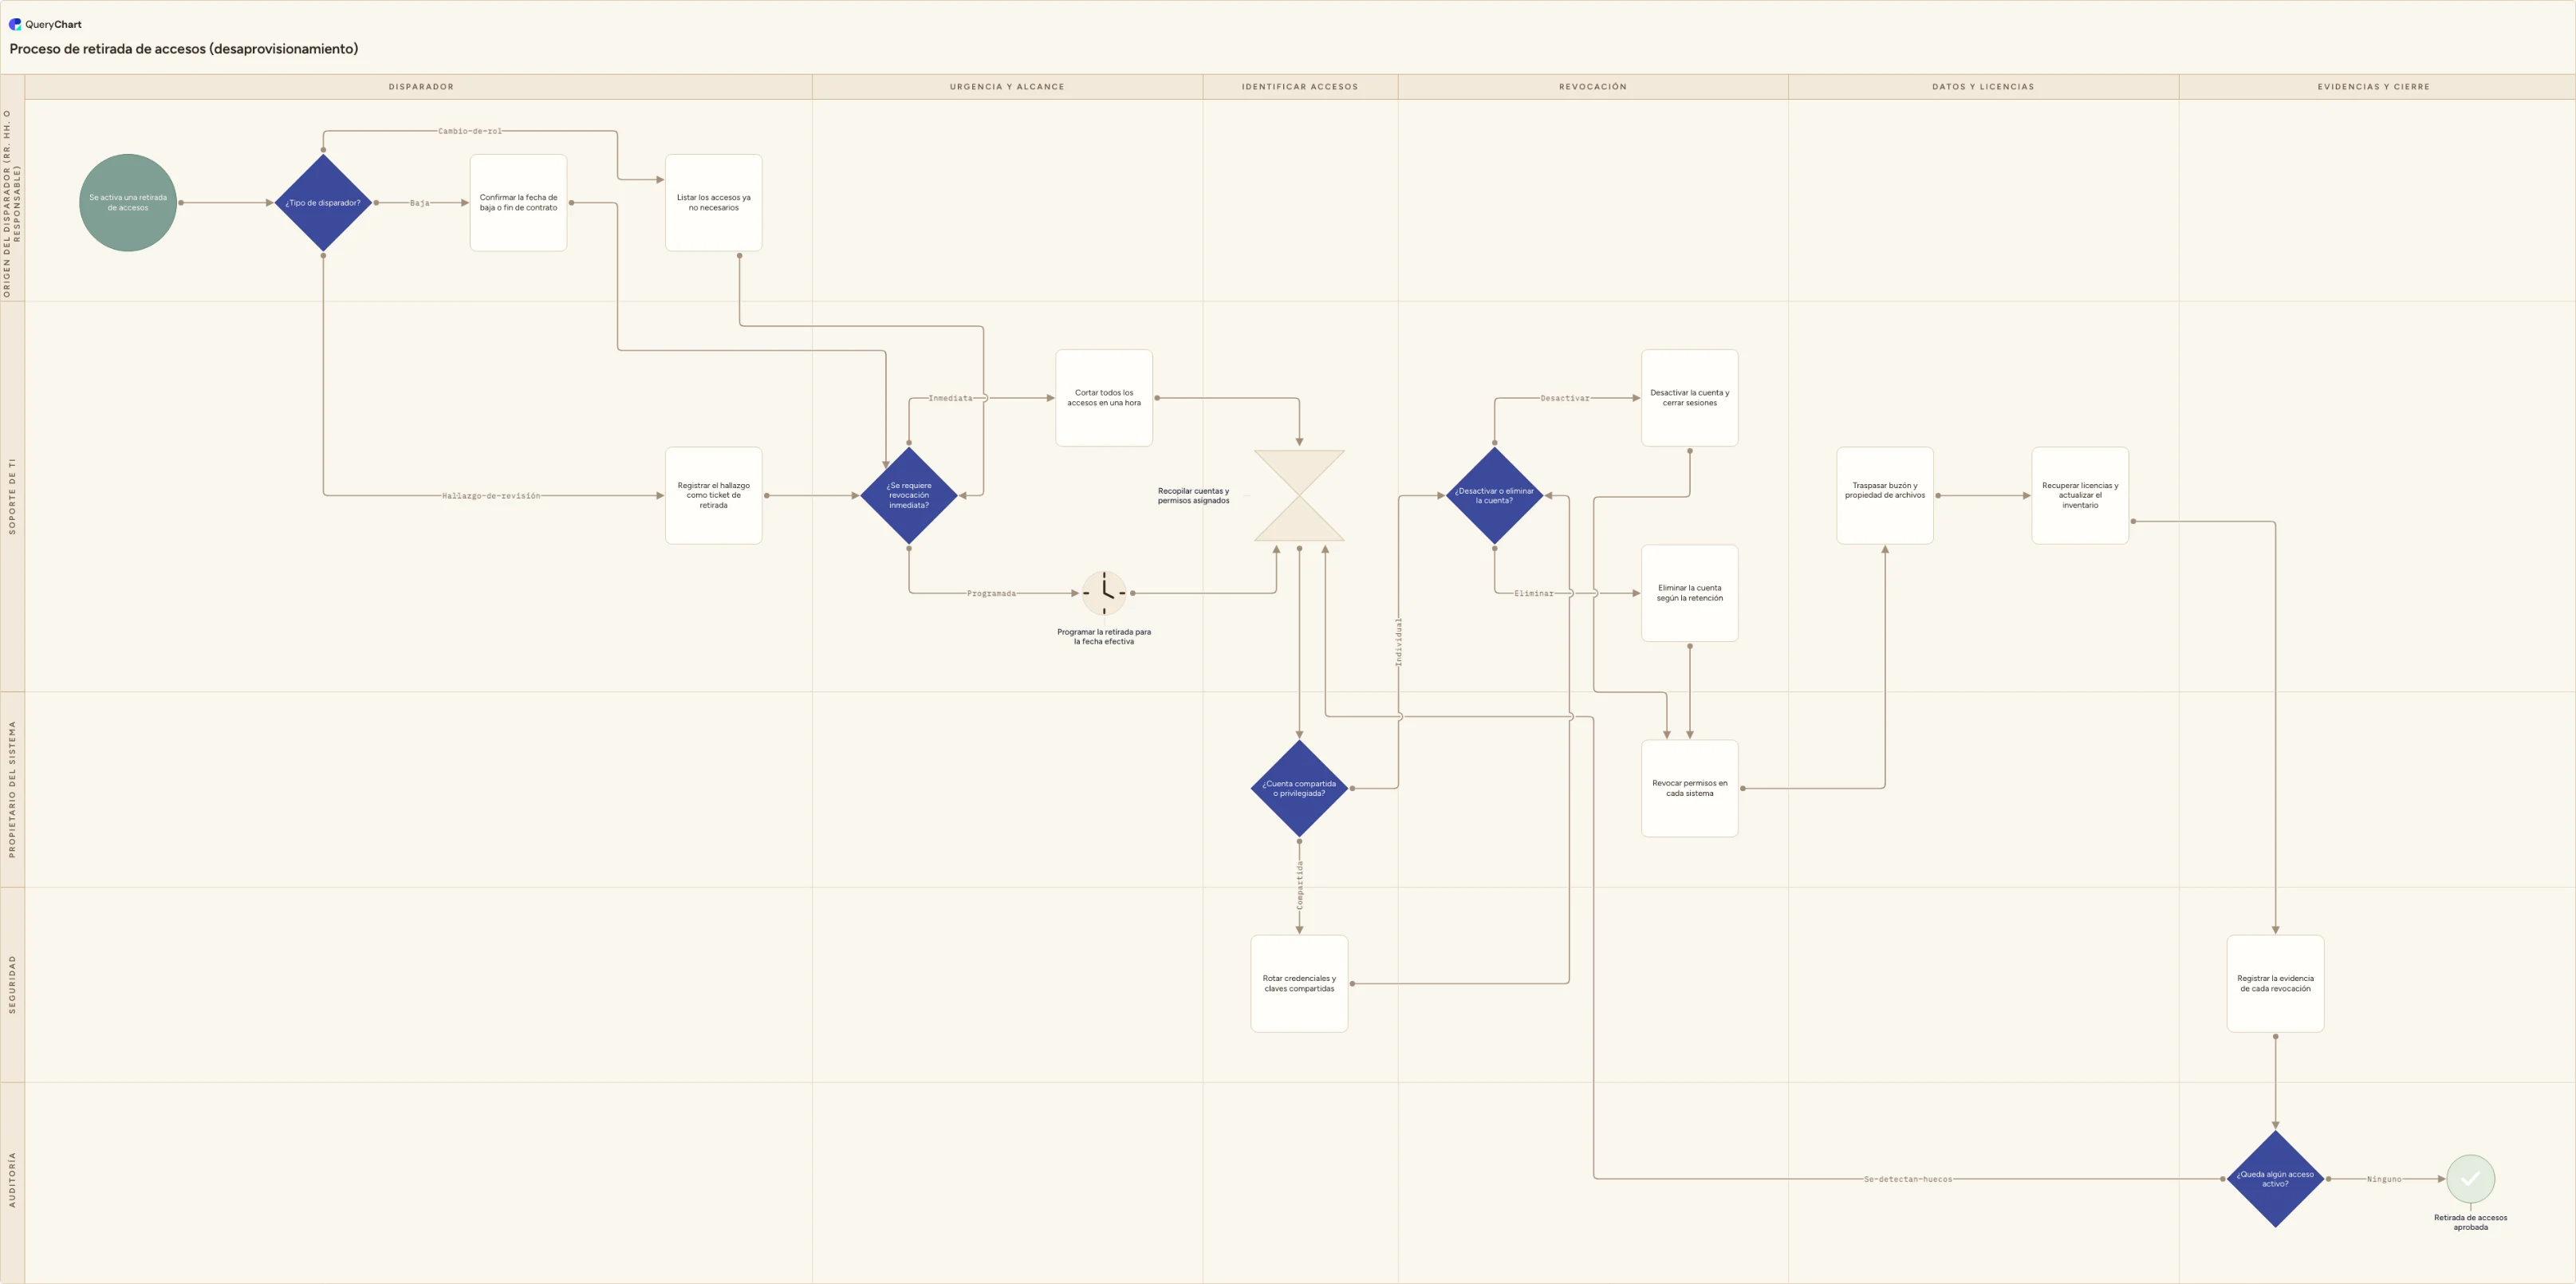This screenshot has width=2576, height=1284.
Task: Select the green start event circle
Action: coord(128,203)
